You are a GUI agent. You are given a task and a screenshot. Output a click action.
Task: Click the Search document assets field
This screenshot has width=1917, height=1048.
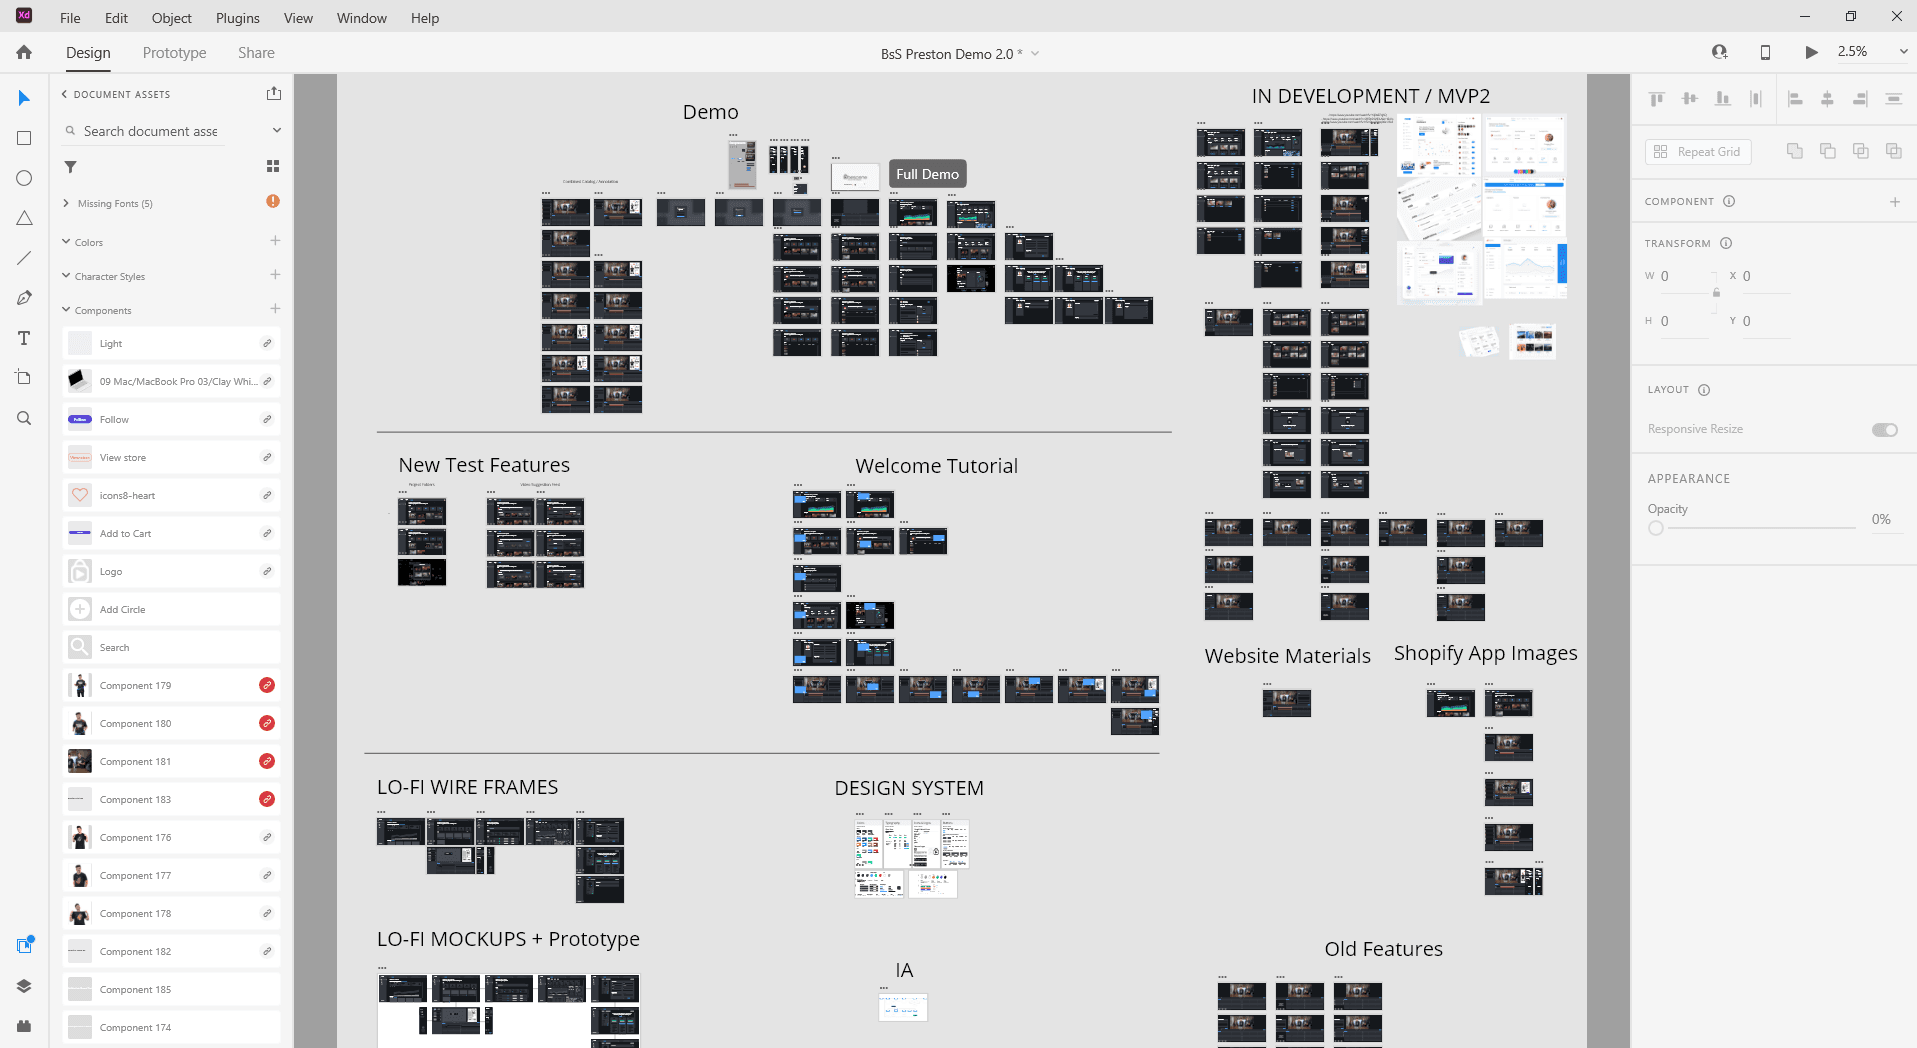(148, 131)
